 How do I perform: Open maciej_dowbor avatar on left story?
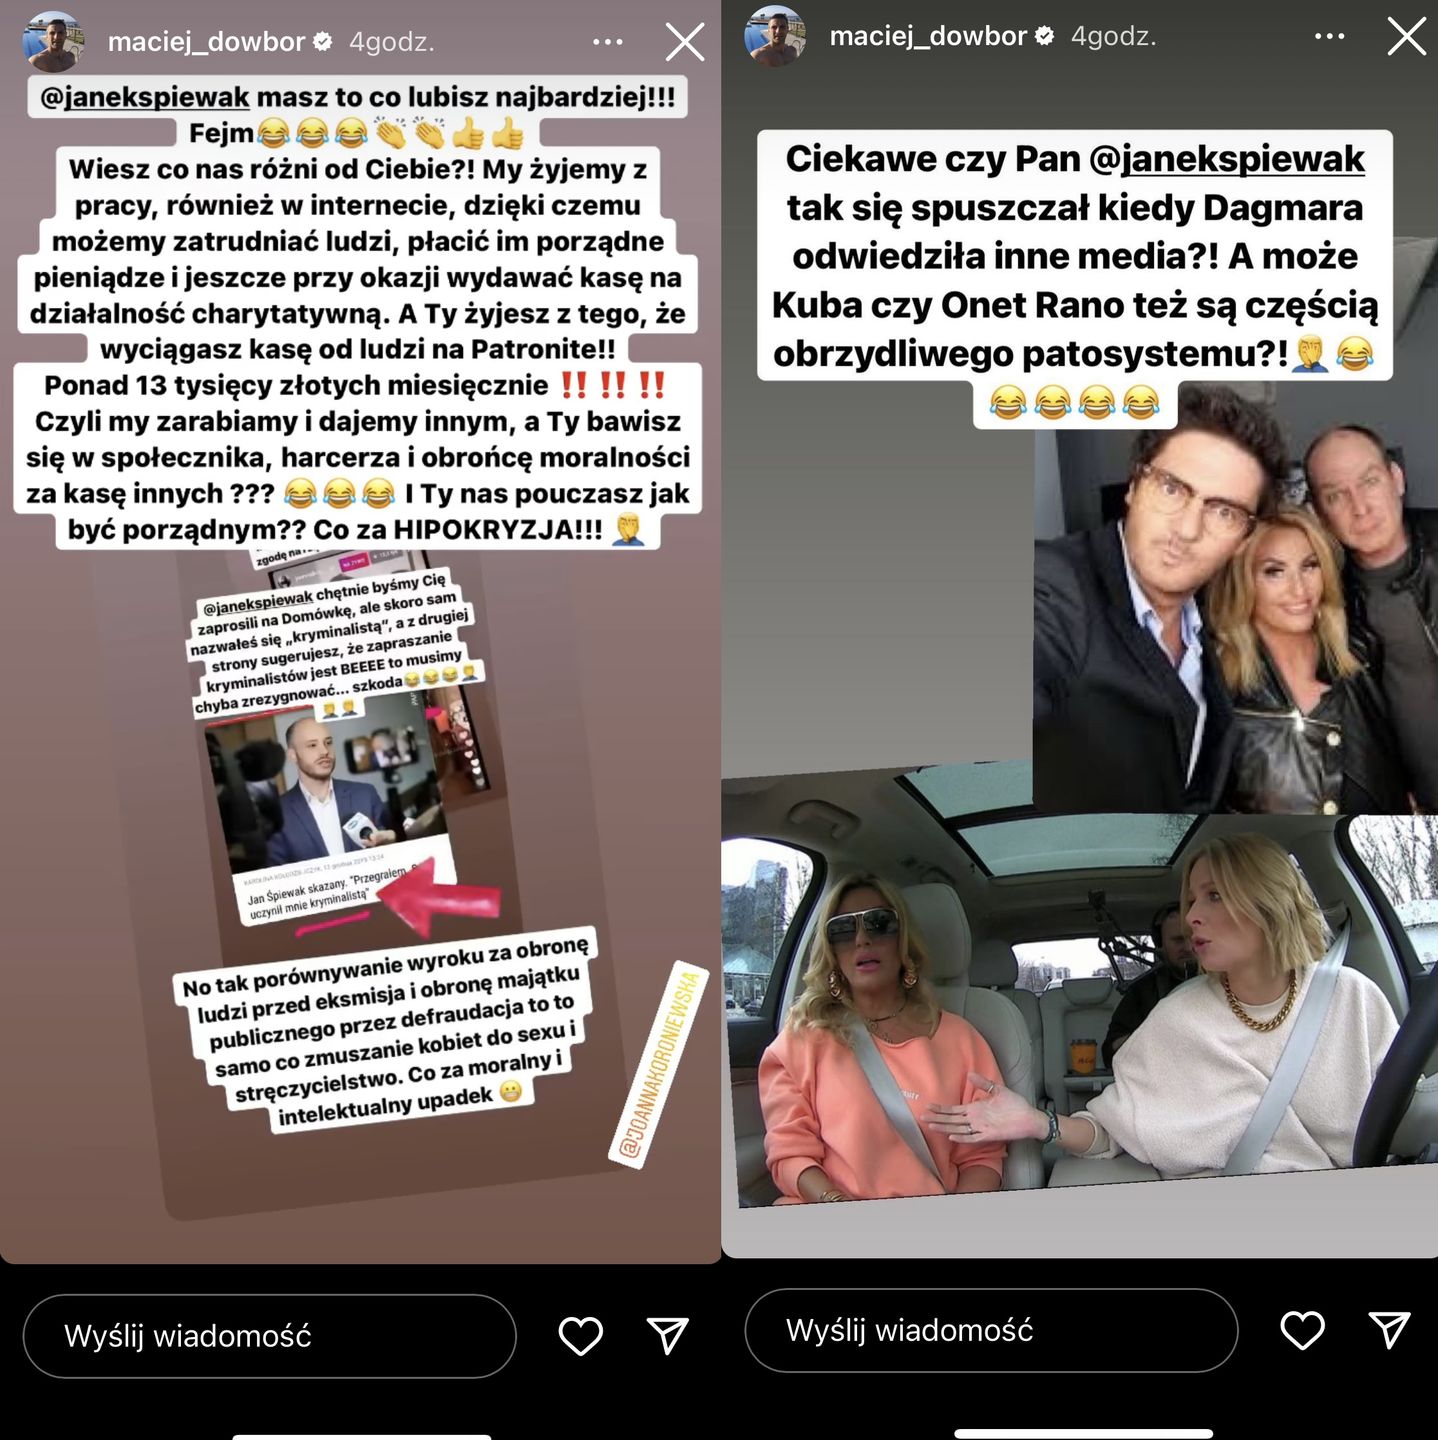pos(53,42)
